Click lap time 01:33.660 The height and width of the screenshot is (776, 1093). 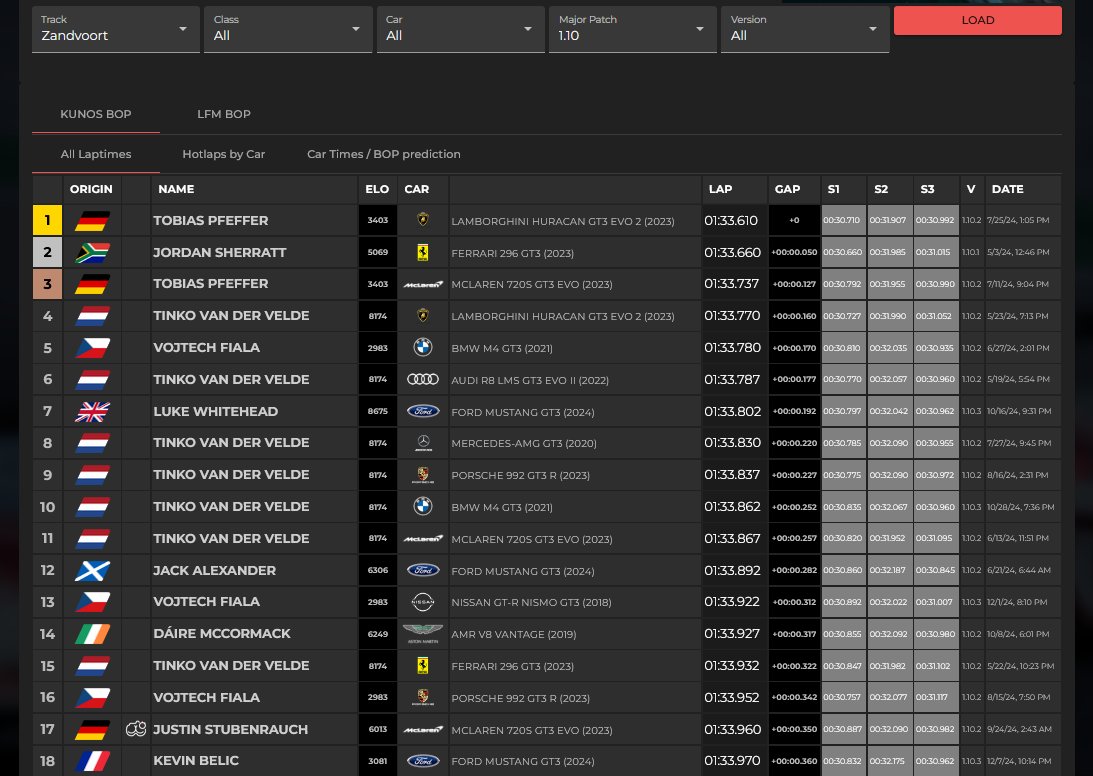(x=732, y=252)
